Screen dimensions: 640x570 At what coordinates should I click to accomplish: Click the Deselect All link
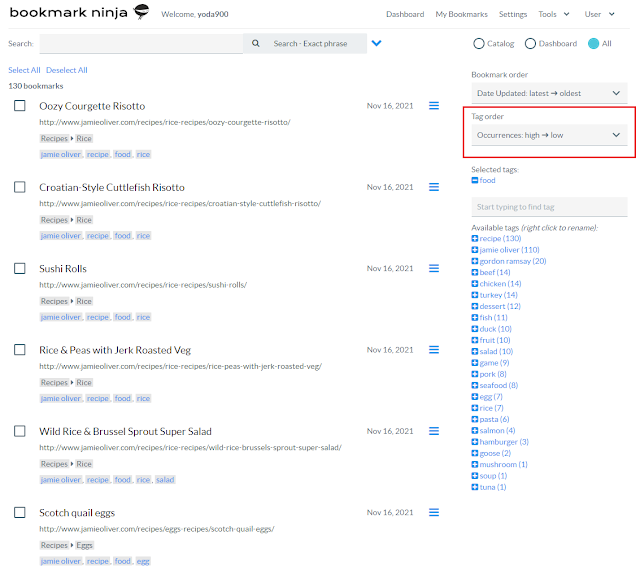67,70
